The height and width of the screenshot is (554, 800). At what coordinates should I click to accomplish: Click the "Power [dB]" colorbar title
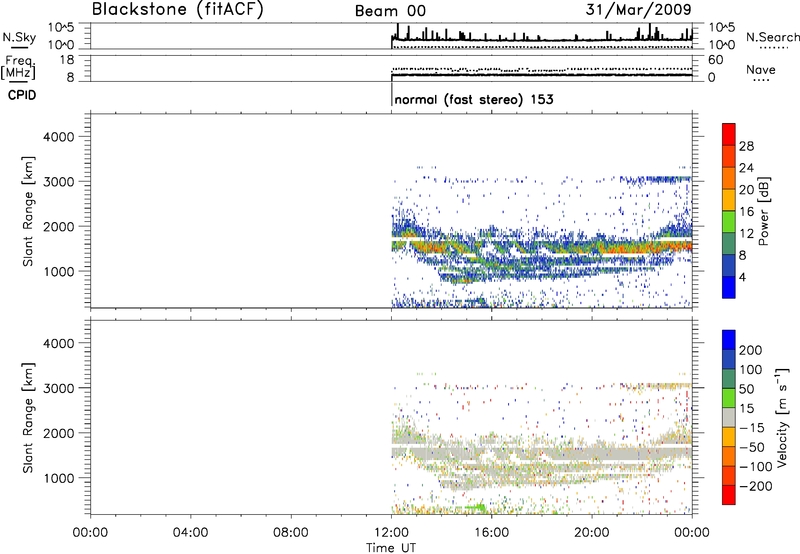click(x=763, y=211)
